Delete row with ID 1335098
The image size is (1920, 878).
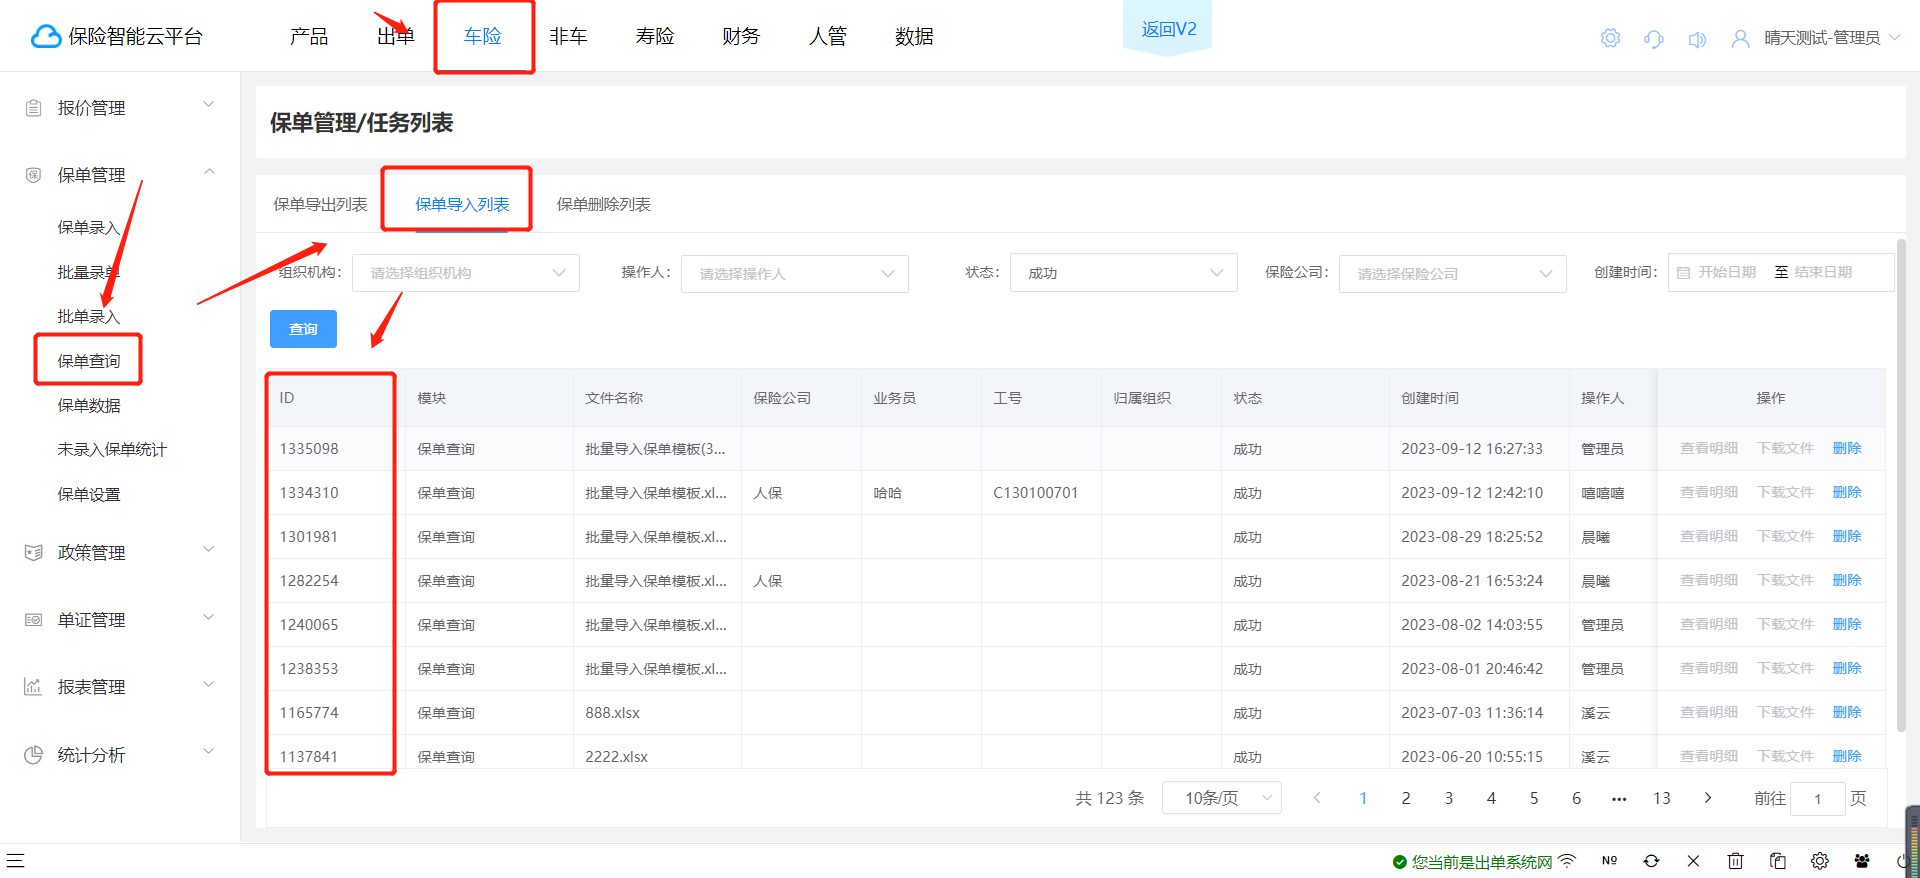(1847, 448)
